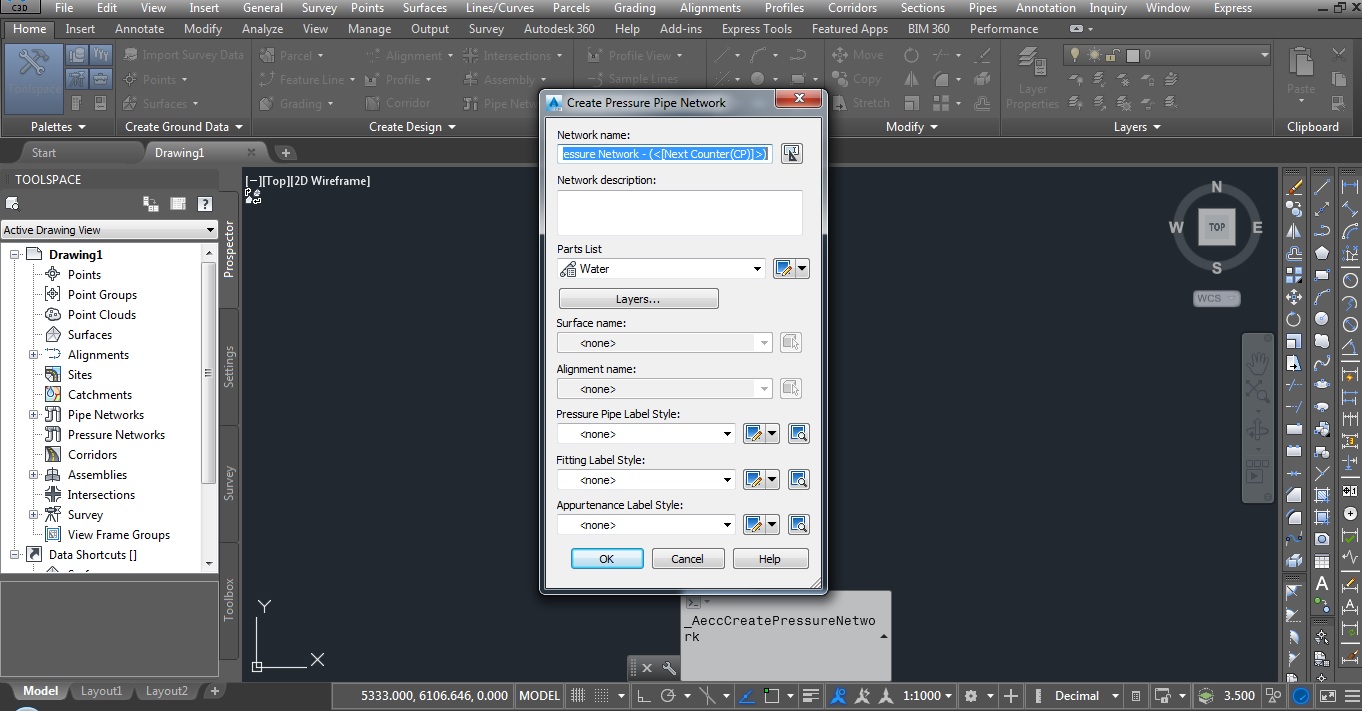Click inside the Network description field
Viewport: 1362px width, 711px height.
679,212
